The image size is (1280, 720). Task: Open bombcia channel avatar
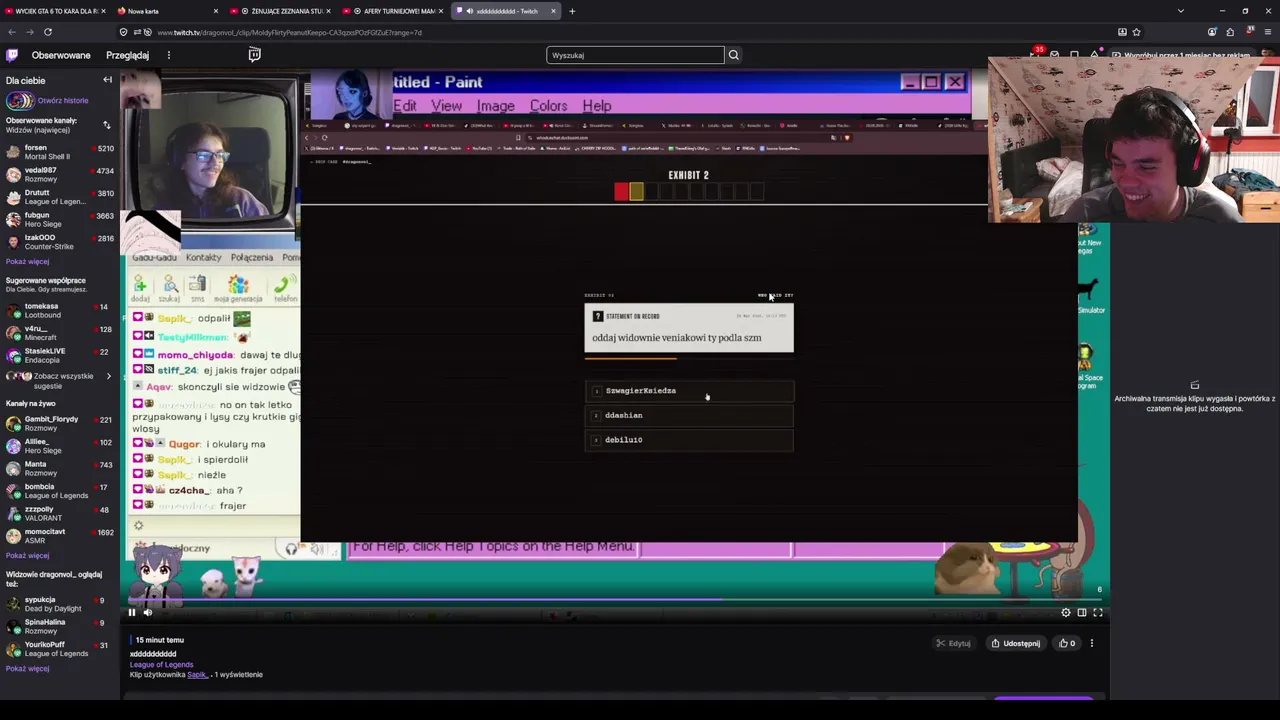point(13,491)
